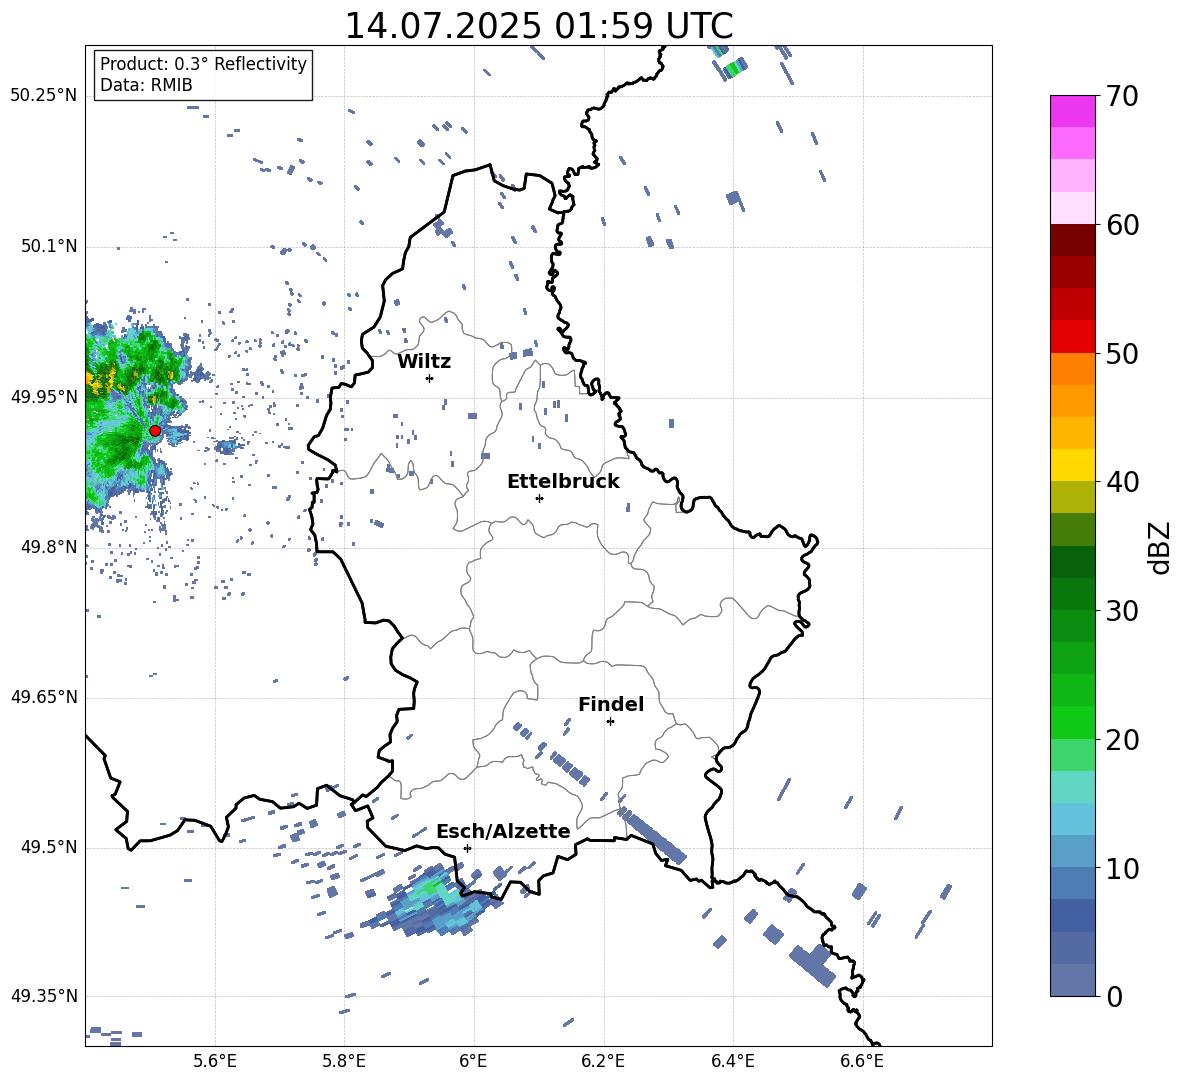Click the colorbar tick label 70
The image size is (1184, 1081).
coord(1122,97)
